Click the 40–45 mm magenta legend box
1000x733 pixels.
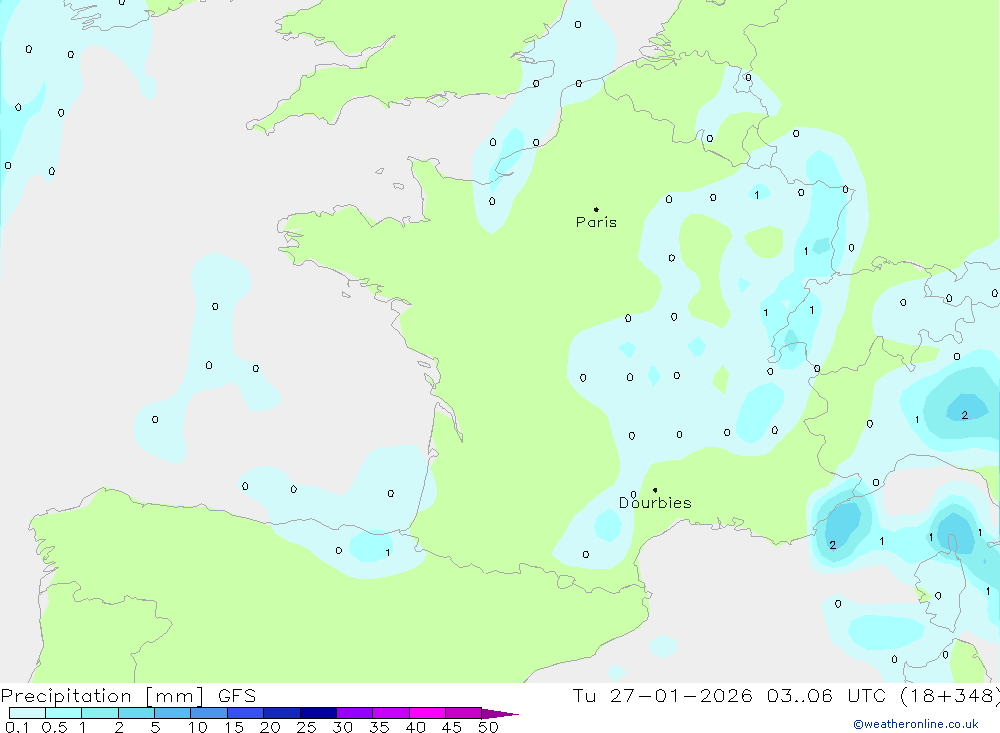[x=427, y=713]
